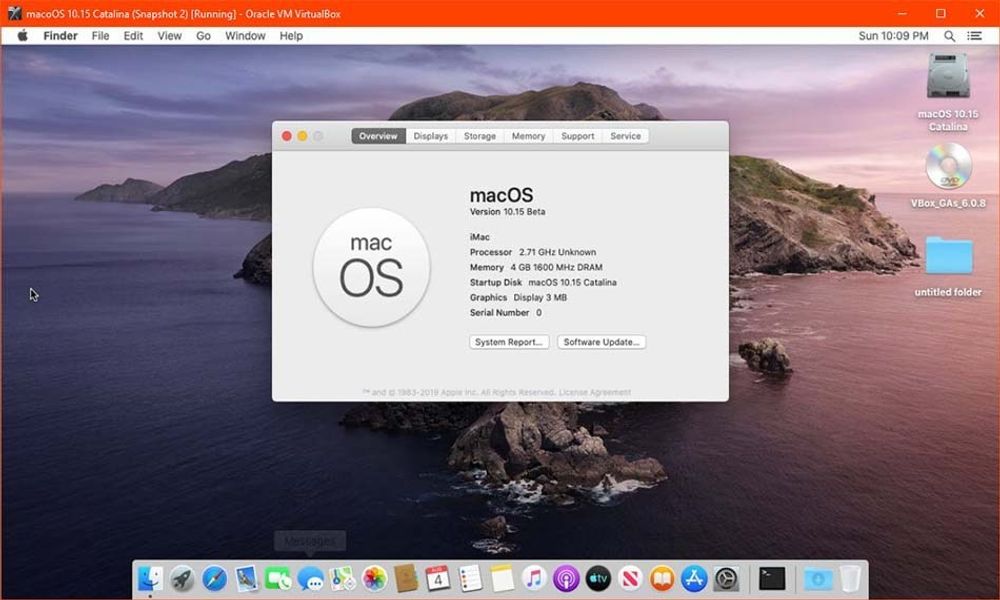Viewport: 1000px width, 600px height.
Task: Open Finder from the dock
Action: click(151, 579)
